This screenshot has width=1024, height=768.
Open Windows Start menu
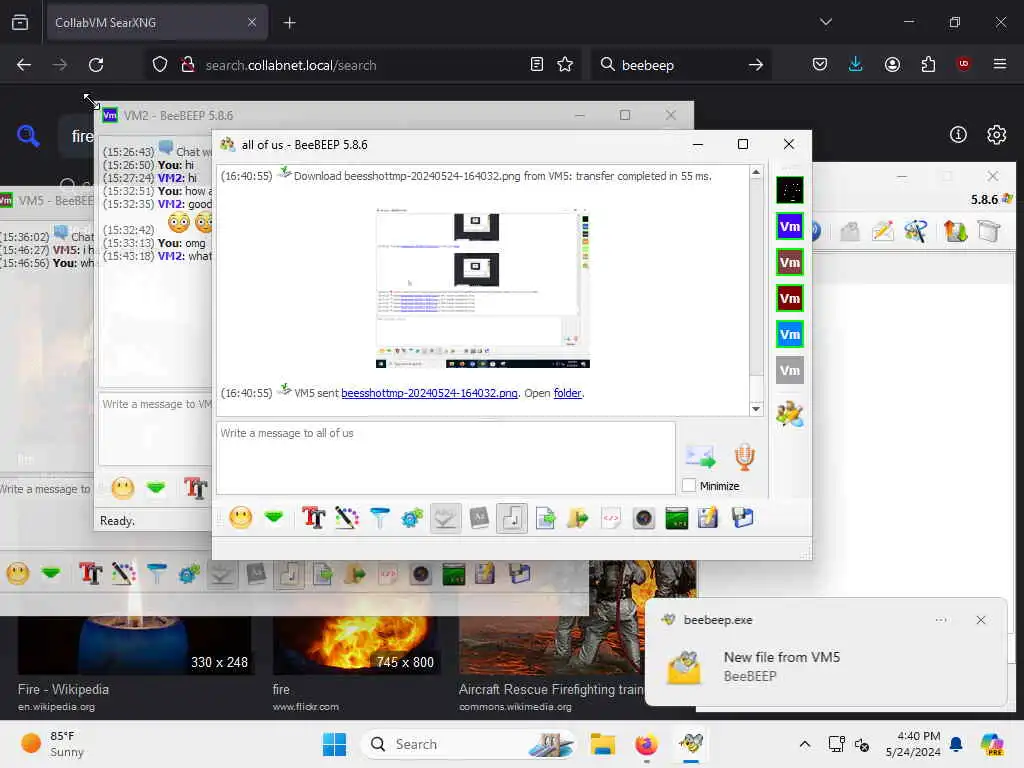click(334, 744)
